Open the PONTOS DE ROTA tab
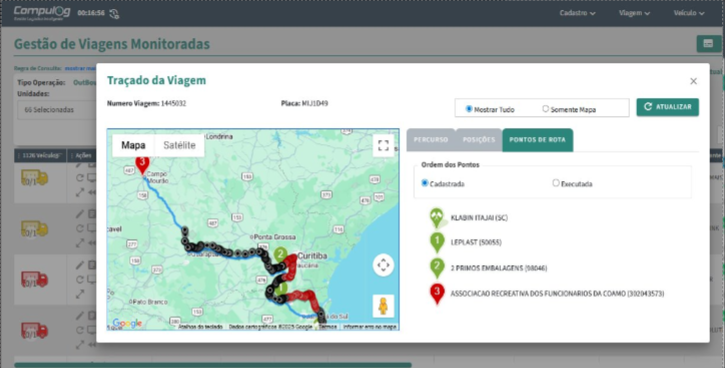This screenshot has width=725, height=368. click(x=537, y=140)
